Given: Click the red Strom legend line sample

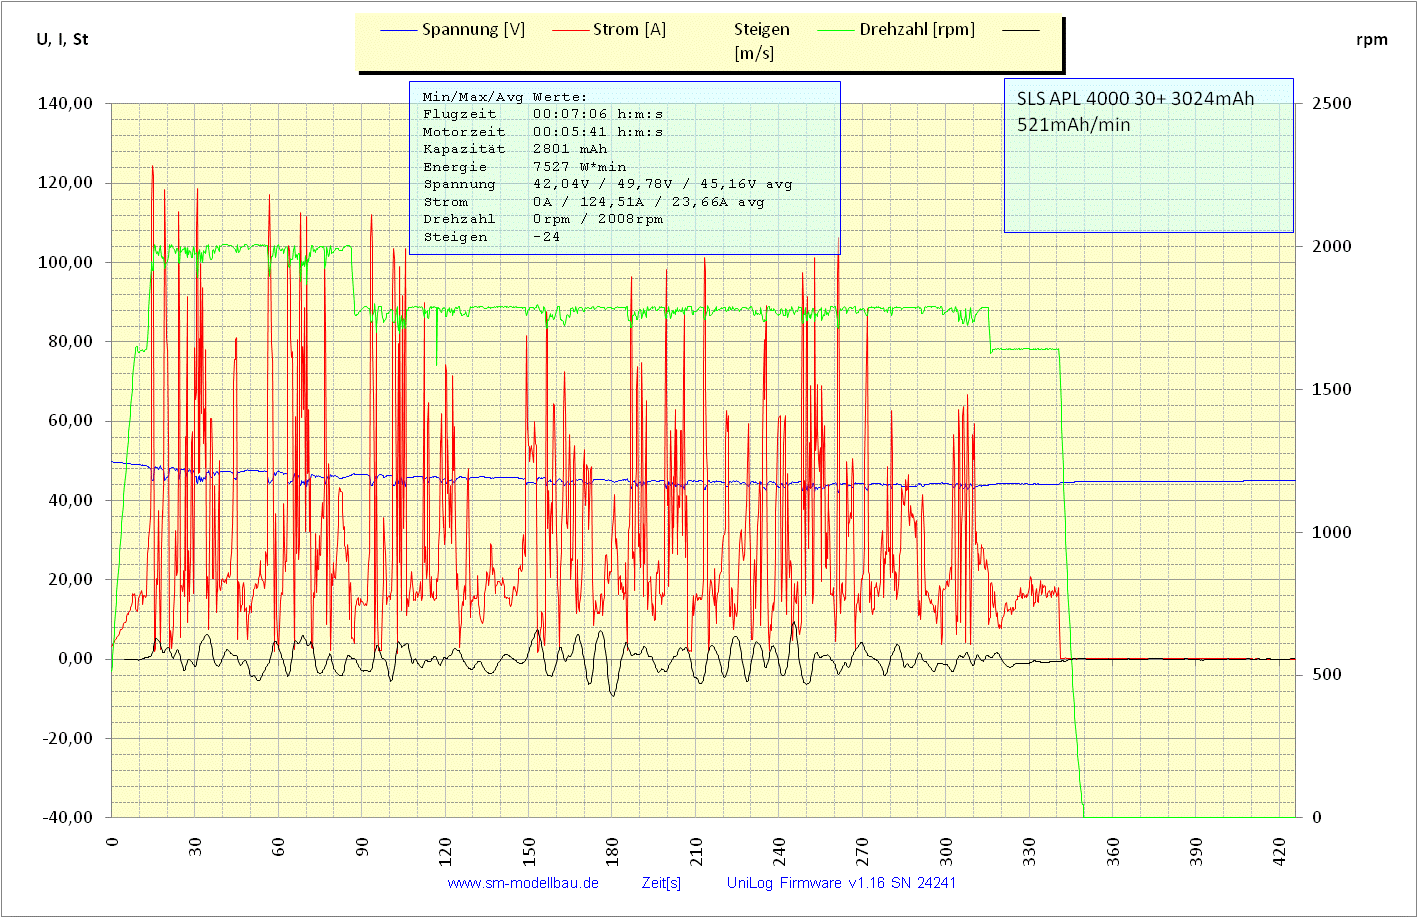Looking at the screenshot, I should [569, 30].
